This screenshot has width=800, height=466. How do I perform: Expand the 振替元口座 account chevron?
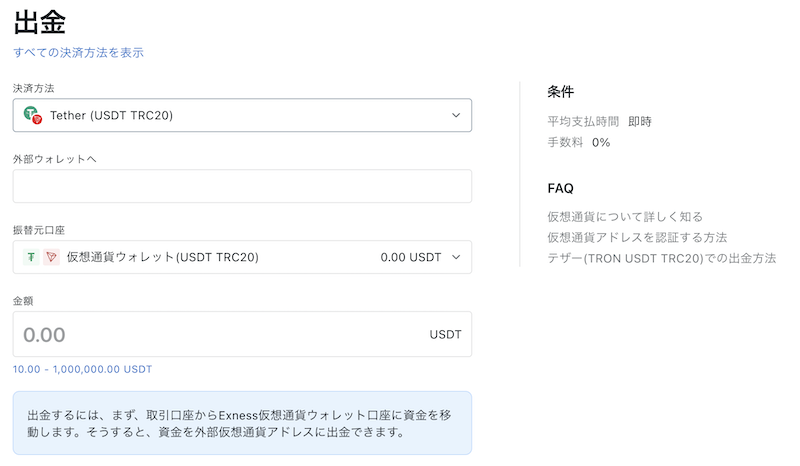tap(456, 257)
